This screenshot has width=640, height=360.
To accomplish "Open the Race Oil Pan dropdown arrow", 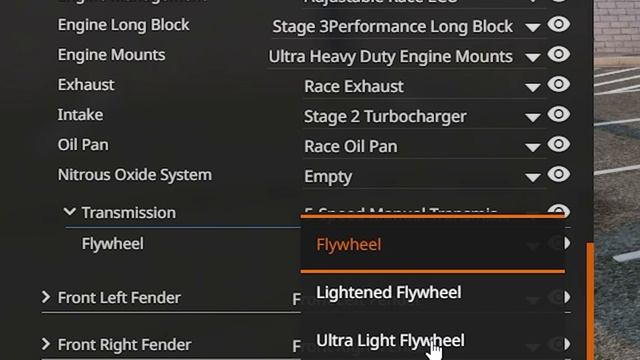I will point(533,147).
